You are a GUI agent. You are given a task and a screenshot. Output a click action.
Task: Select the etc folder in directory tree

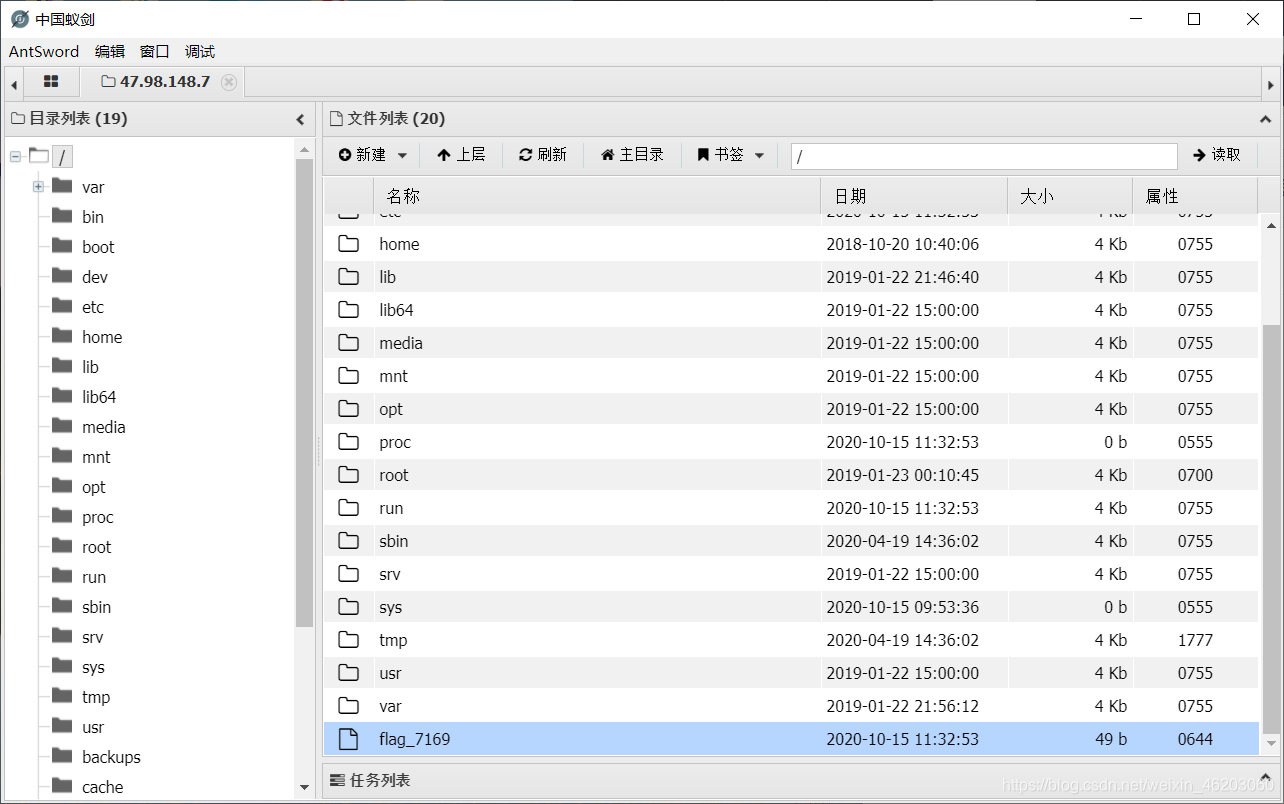93,307
